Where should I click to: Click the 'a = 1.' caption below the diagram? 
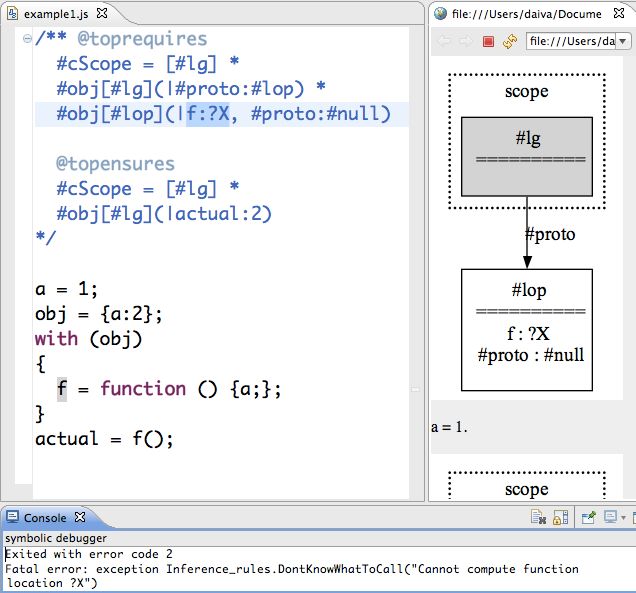click(x=449, y=427)
